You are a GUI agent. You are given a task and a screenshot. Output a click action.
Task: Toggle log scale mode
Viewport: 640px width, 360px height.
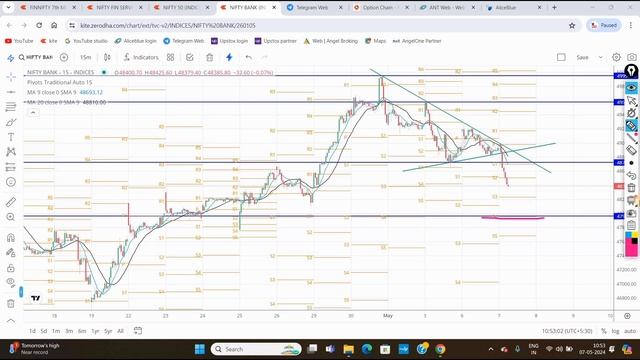[x=615, y=331]
